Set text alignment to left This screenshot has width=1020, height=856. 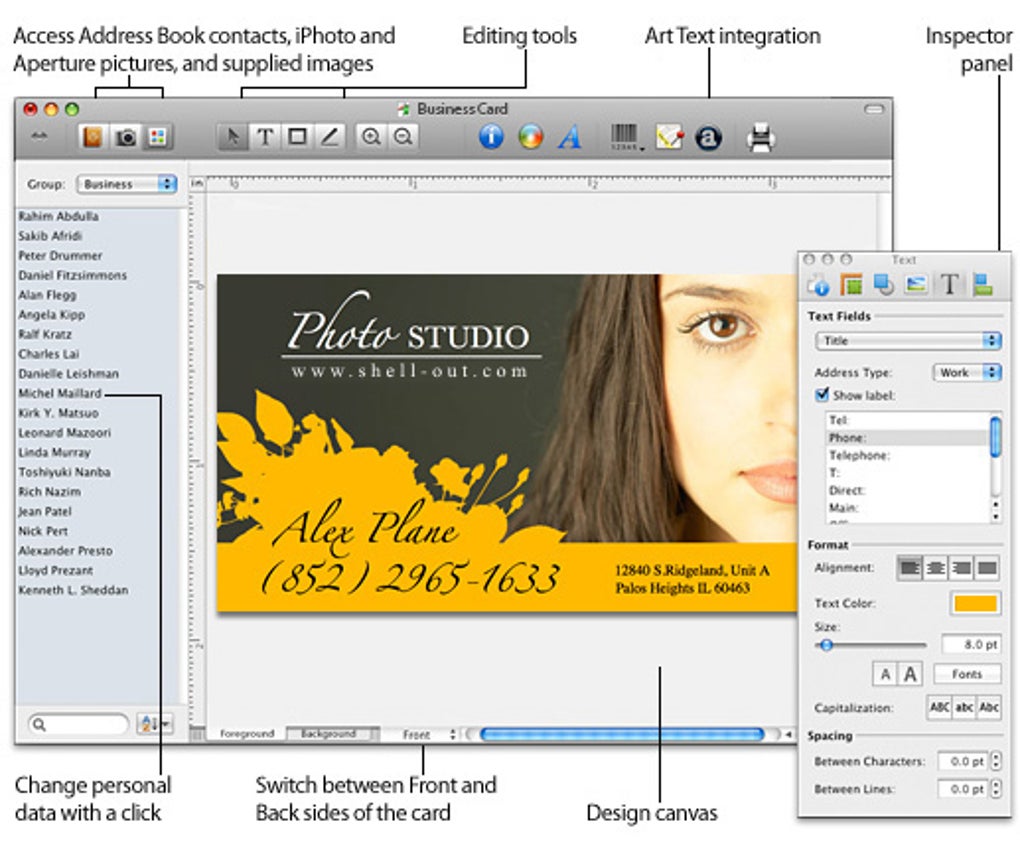[x=909, y=568]
